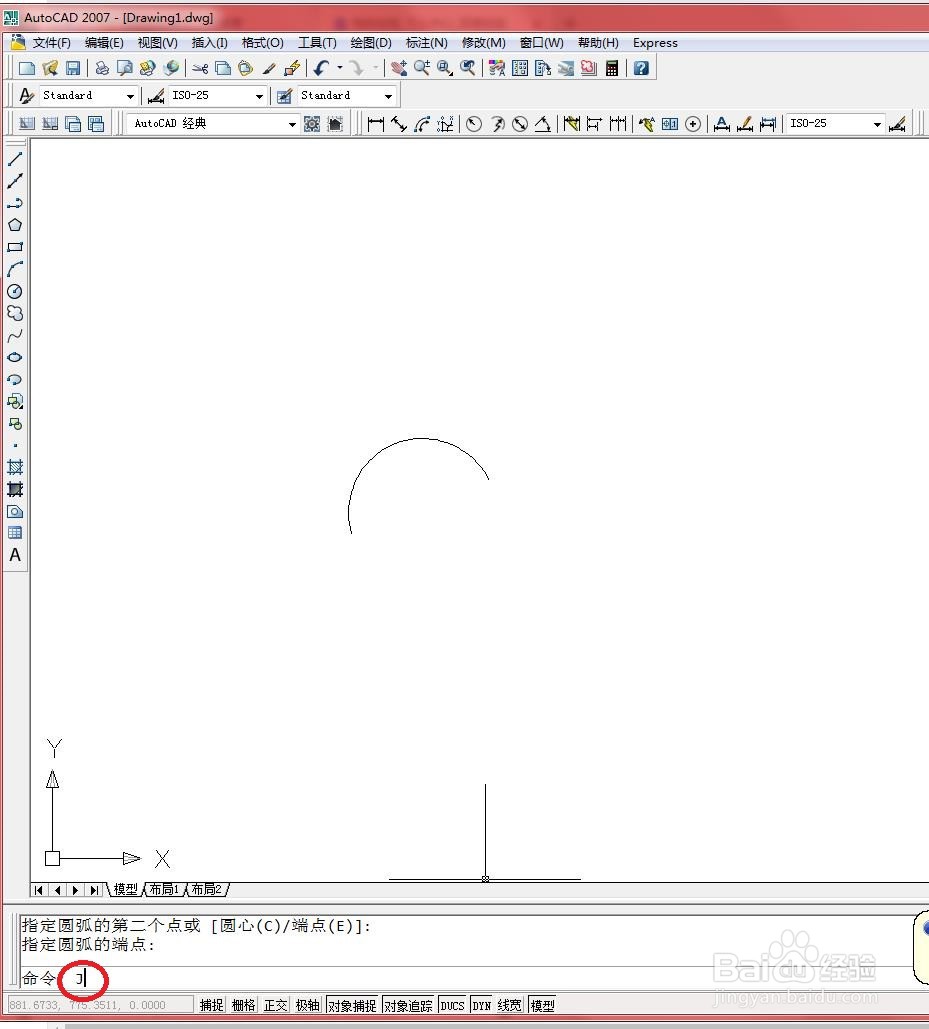Switch to the 布局1 layout tab
Image resolution: width=929 pixels, height=1029 pixels.
click(x=164, y=889)
